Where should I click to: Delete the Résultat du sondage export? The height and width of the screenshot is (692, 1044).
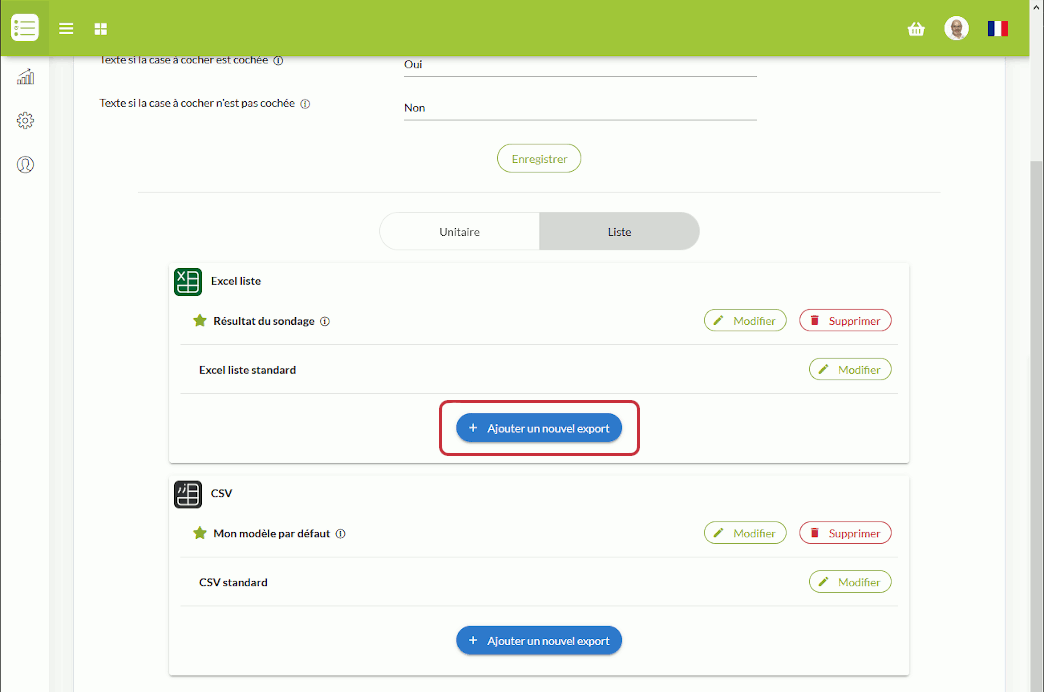click(x=845, y=321)
